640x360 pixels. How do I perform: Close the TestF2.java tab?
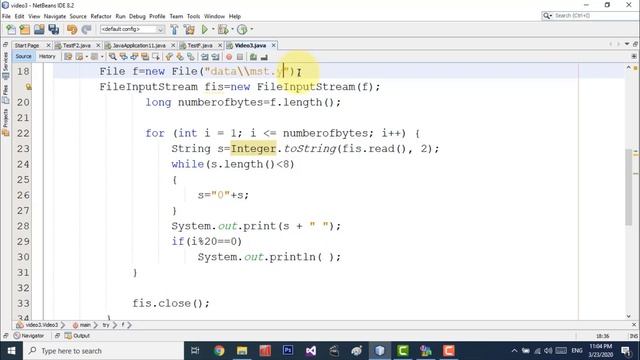pos(98,45)
